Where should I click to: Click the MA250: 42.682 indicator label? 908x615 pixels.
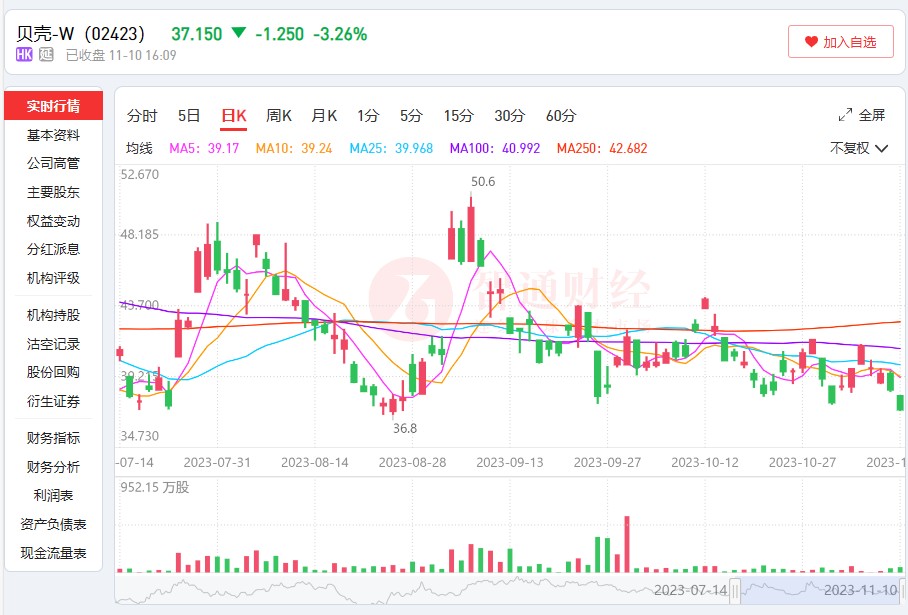(x=602, y=148)
